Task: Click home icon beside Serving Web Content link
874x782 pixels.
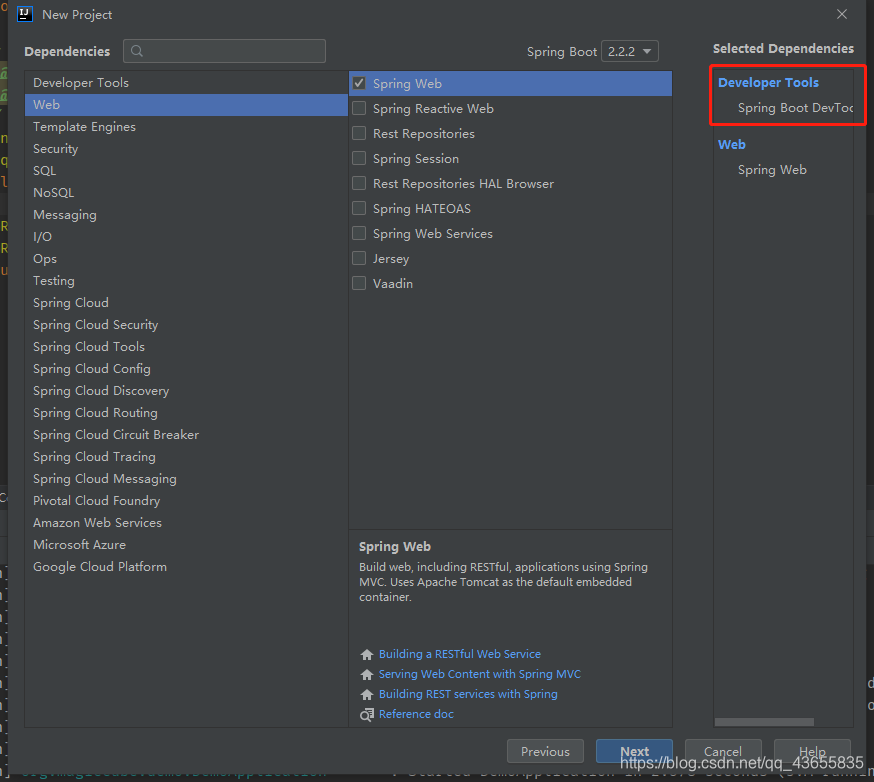Action: 367,674
